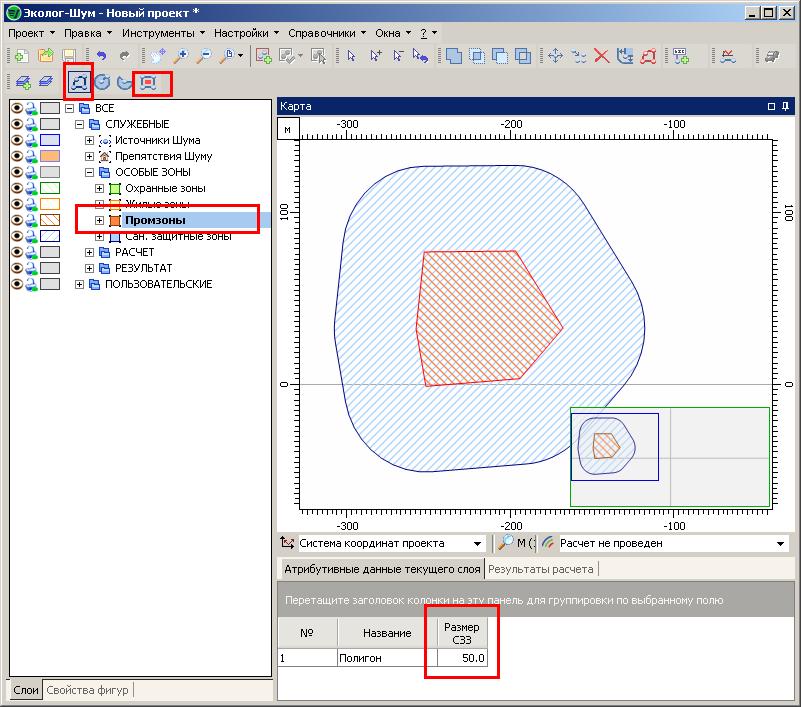Screen dimensions: 801x707
Task: Click the red sanitary zone build icon
Action: [149, 83]
